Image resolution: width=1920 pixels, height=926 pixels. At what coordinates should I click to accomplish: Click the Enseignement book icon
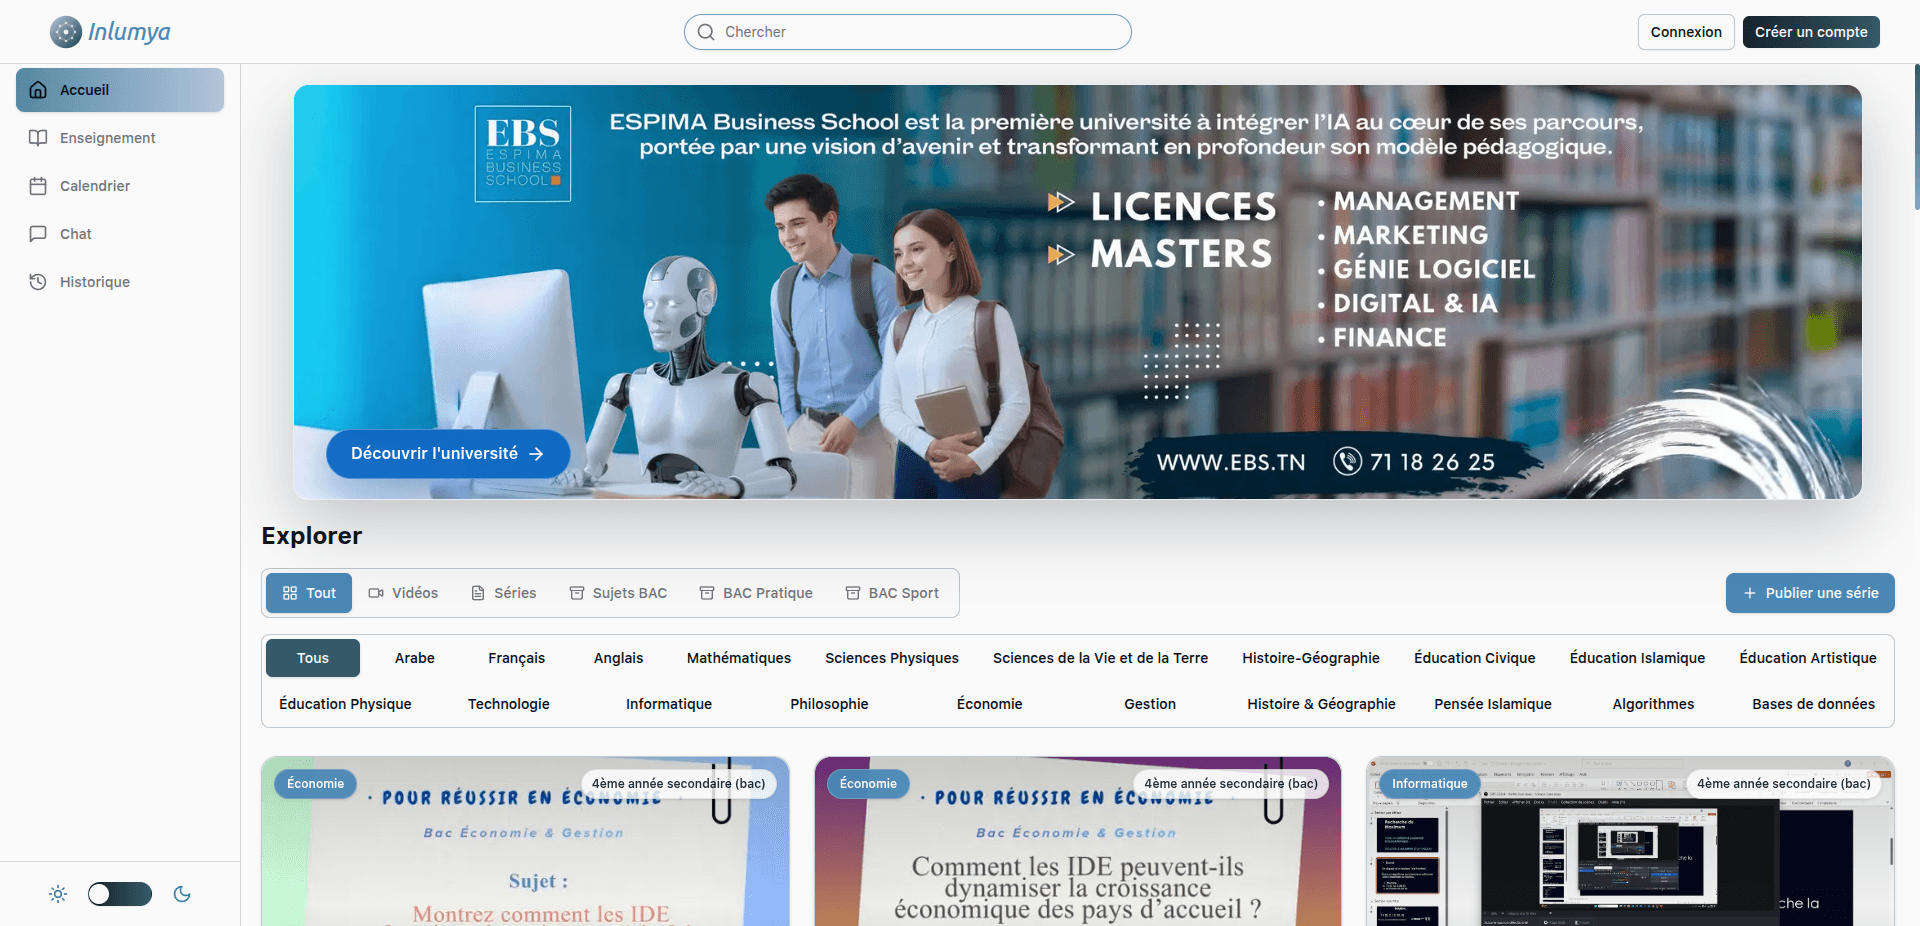point(38,138)
